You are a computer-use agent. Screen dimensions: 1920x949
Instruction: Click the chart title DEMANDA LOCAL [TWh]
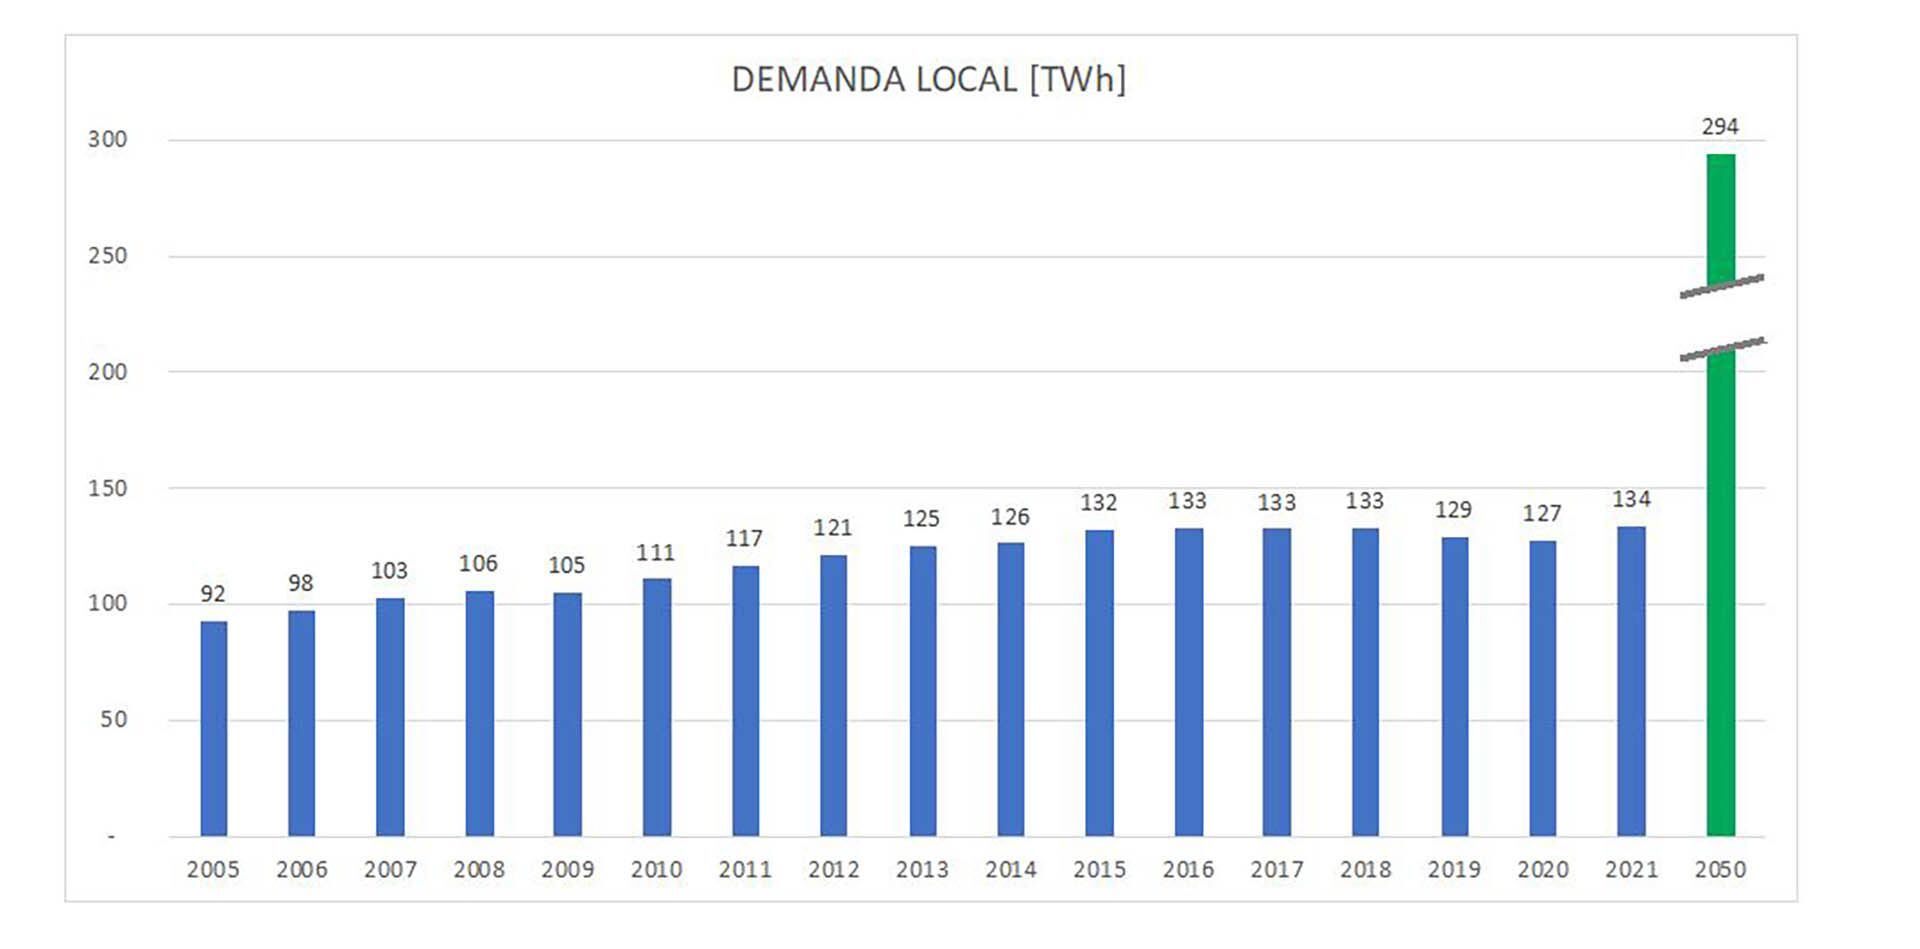(928, 79)
